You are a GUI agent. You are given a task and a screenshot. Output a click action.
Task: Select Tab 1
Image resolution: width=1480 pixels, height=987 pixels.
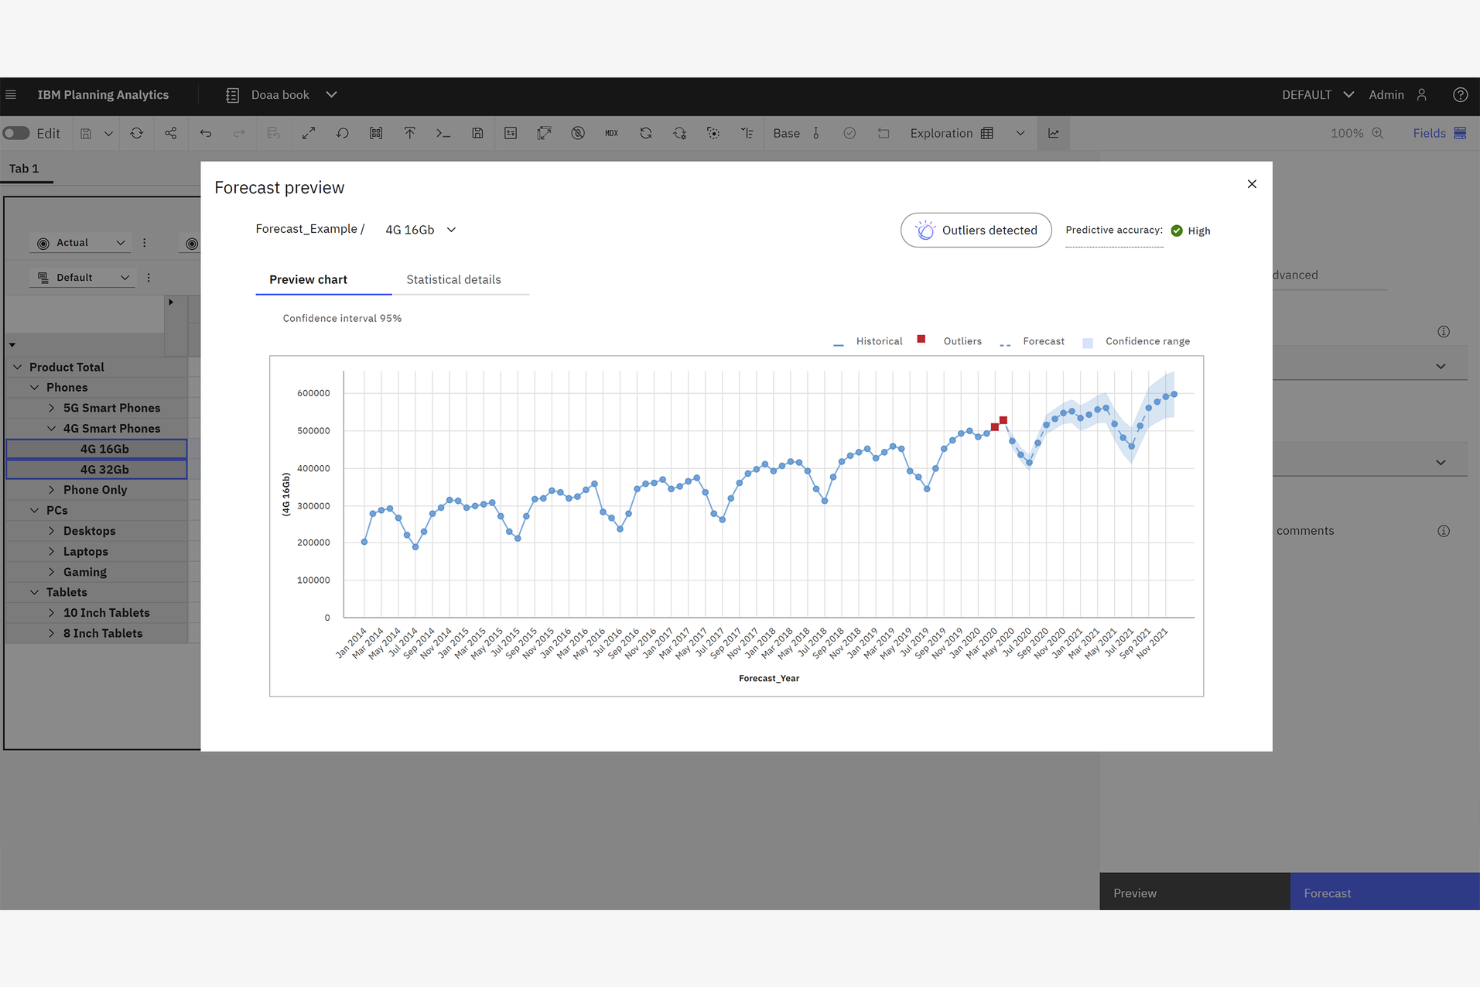pos(26,168)
